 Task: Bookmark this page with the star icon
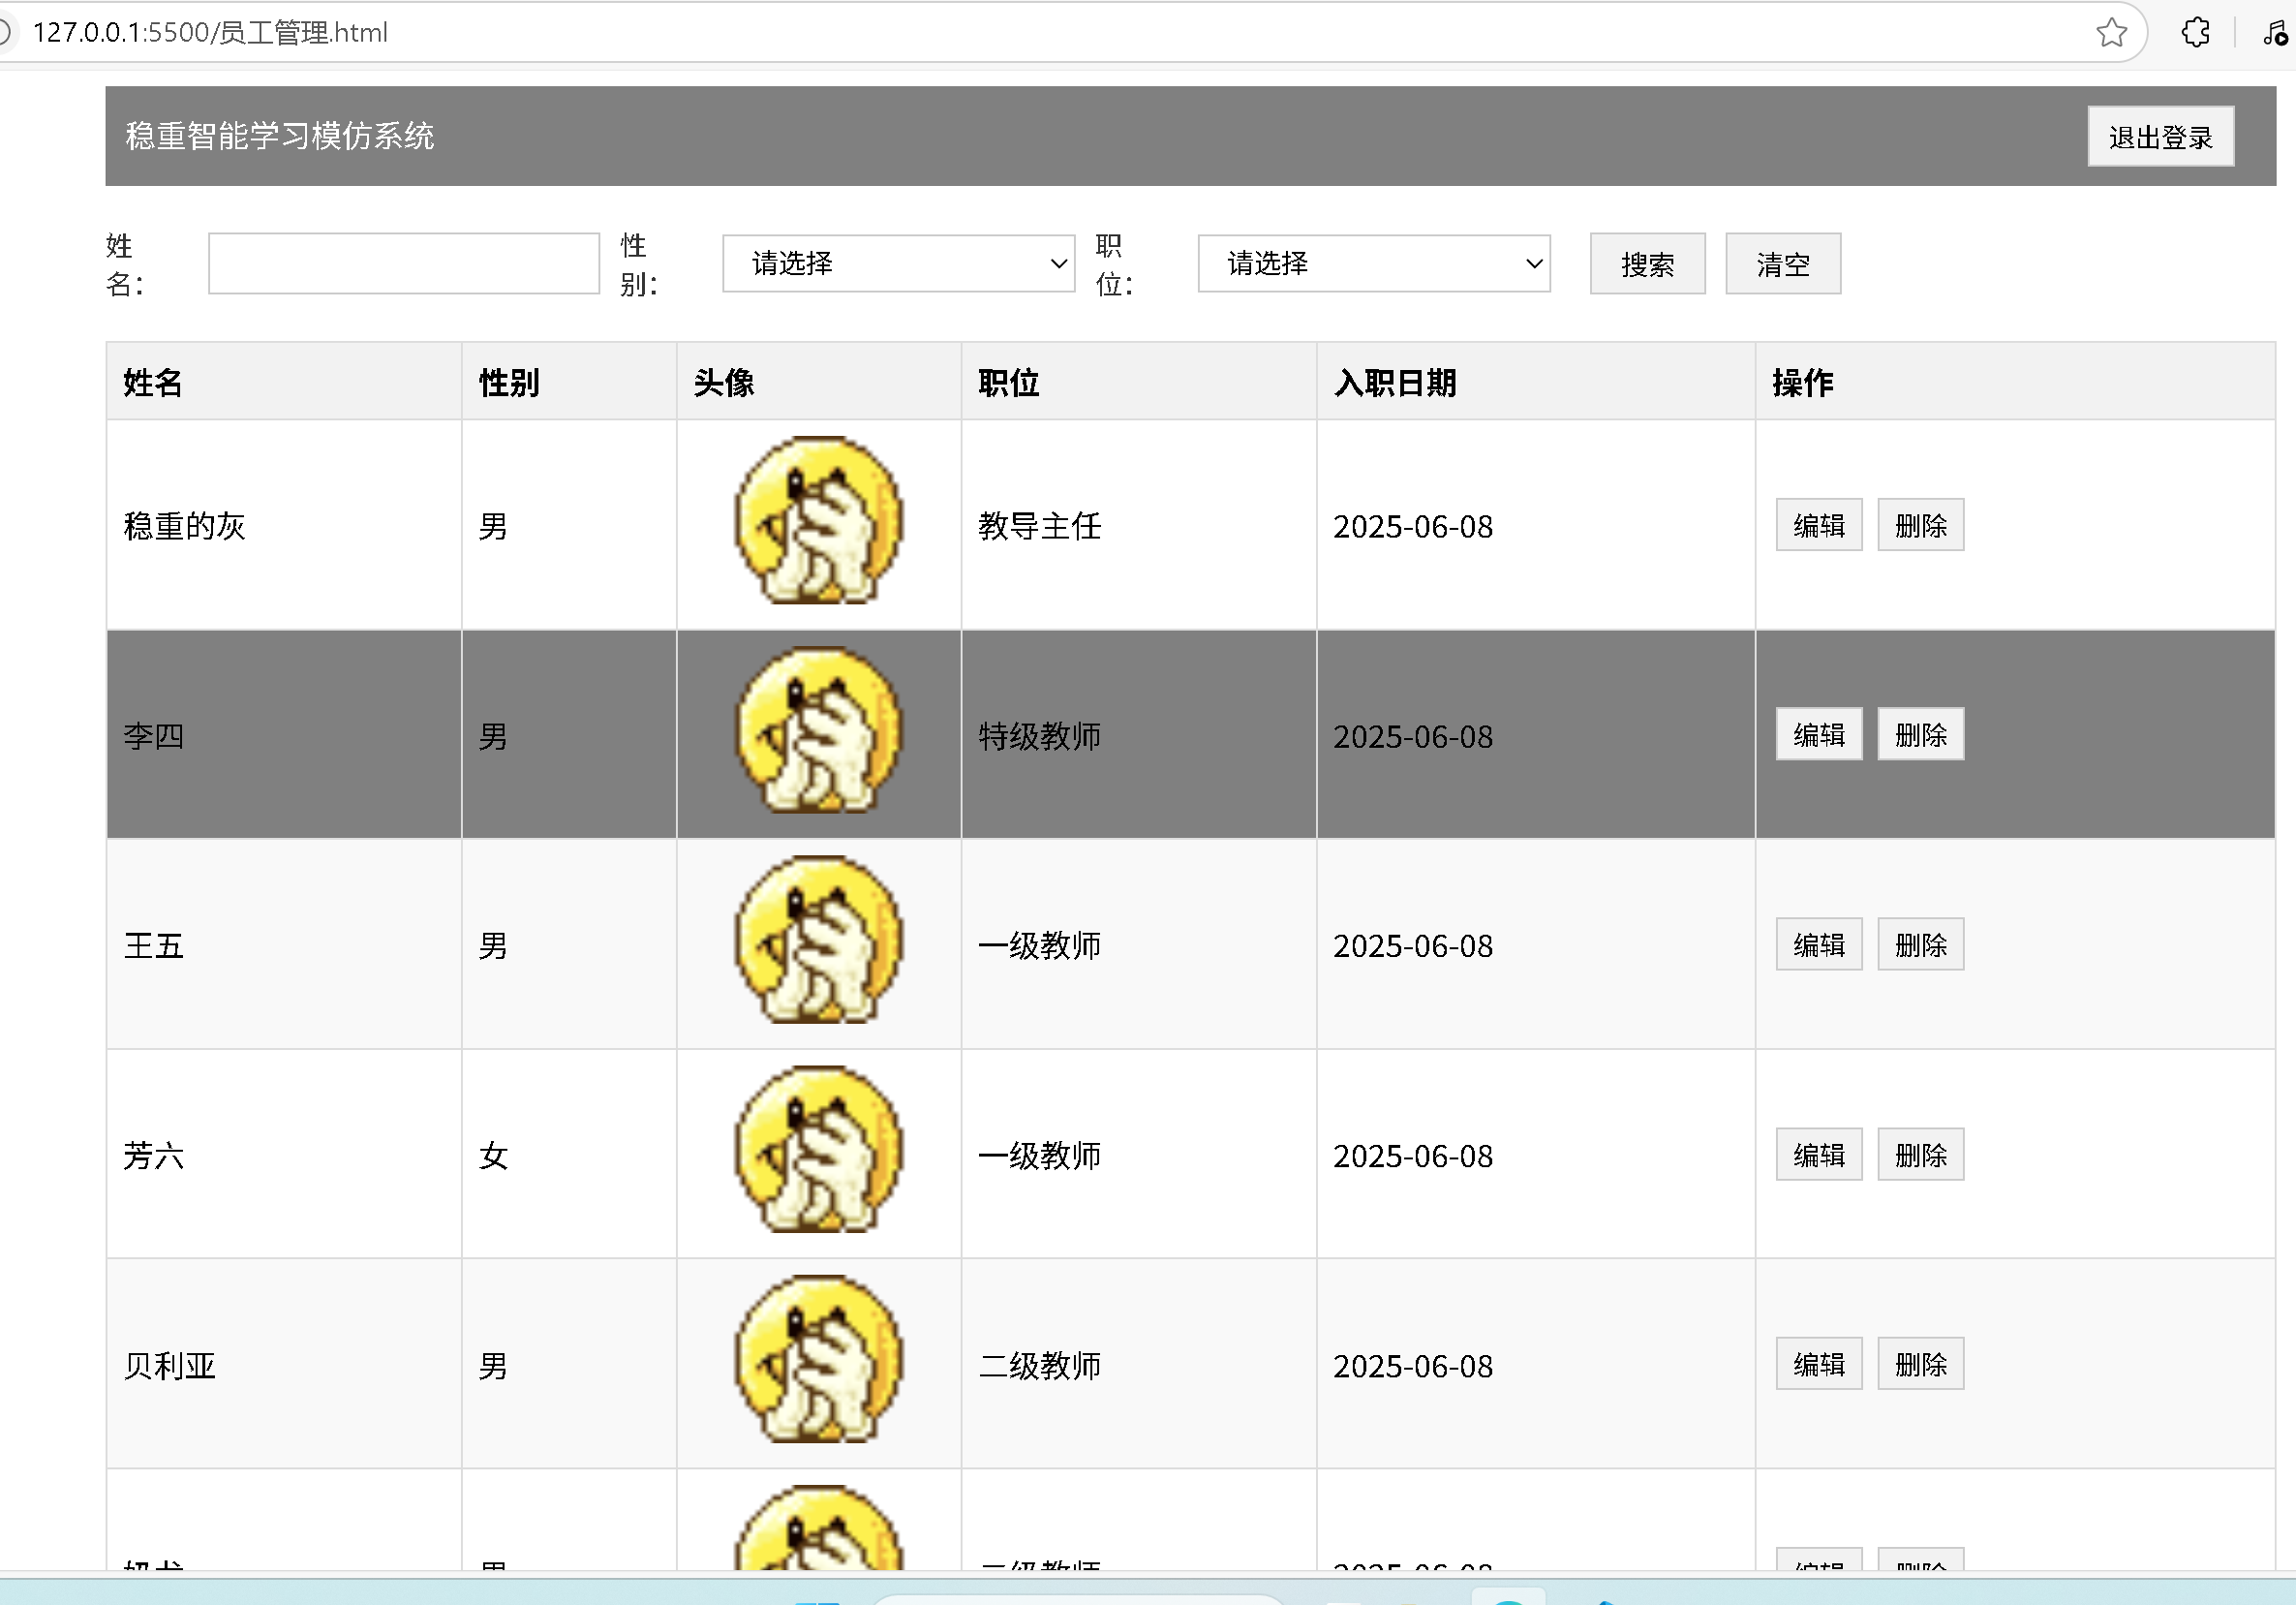(2111, 33)
